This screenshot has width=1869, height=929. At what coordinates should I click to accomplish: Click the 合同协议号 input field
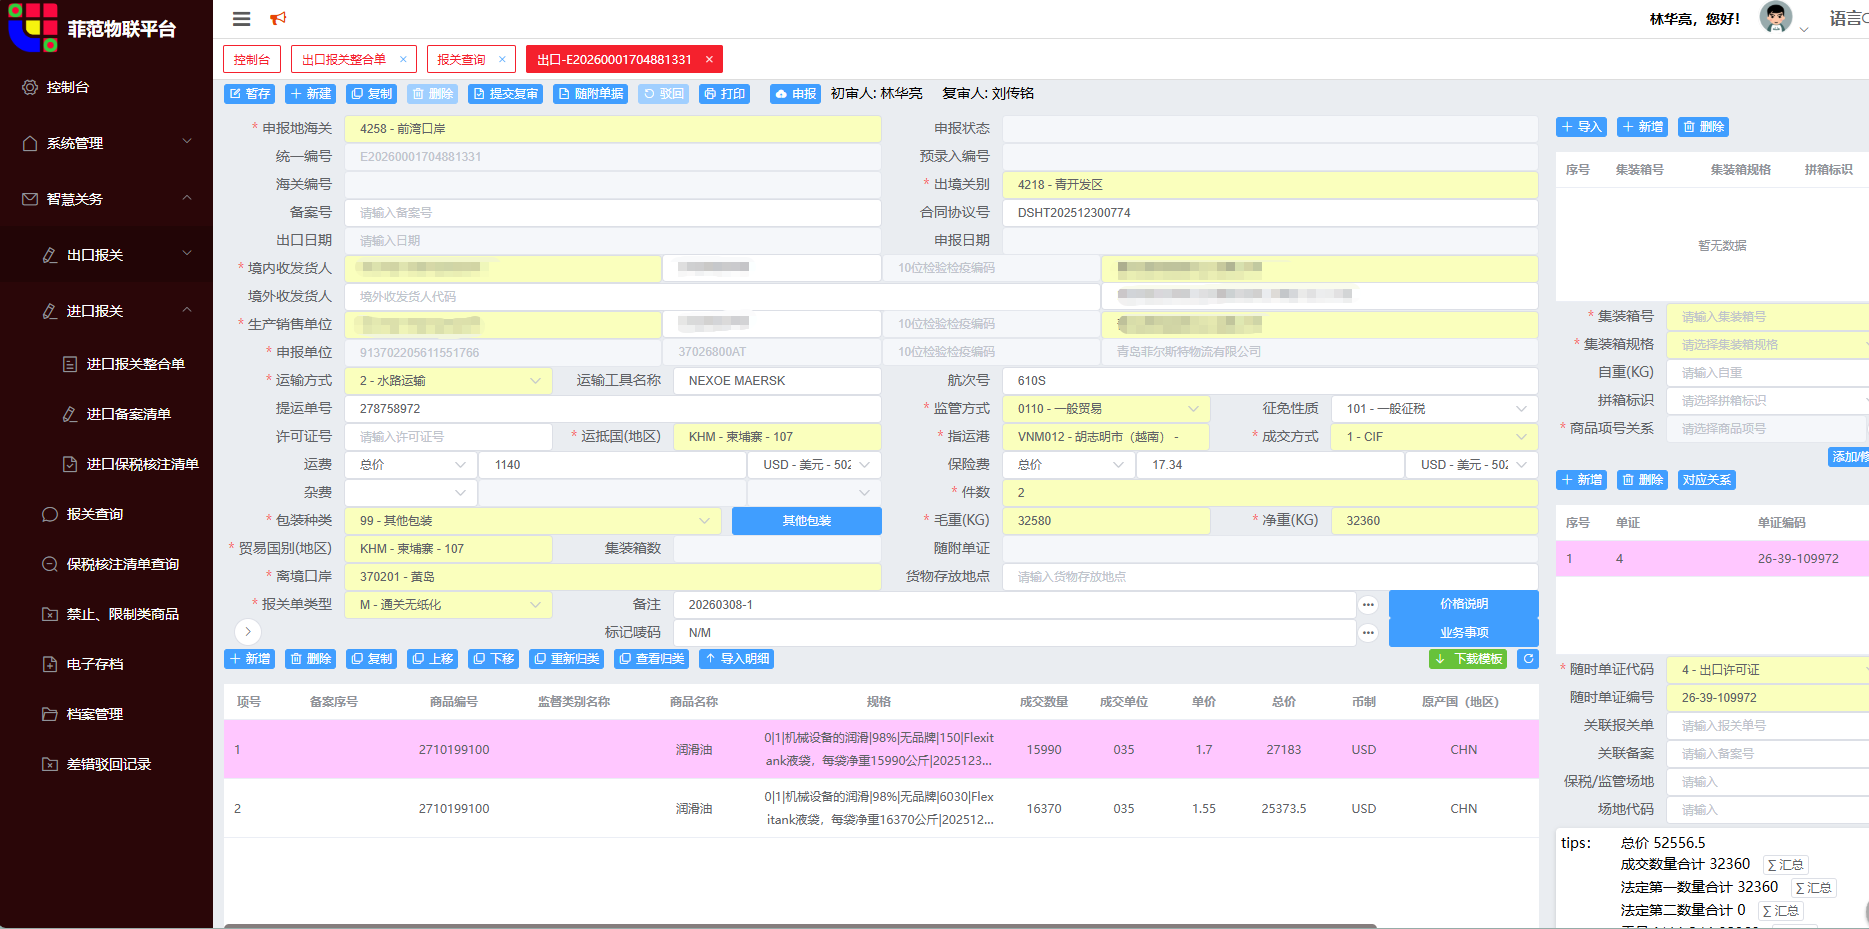coord(1269,213)
